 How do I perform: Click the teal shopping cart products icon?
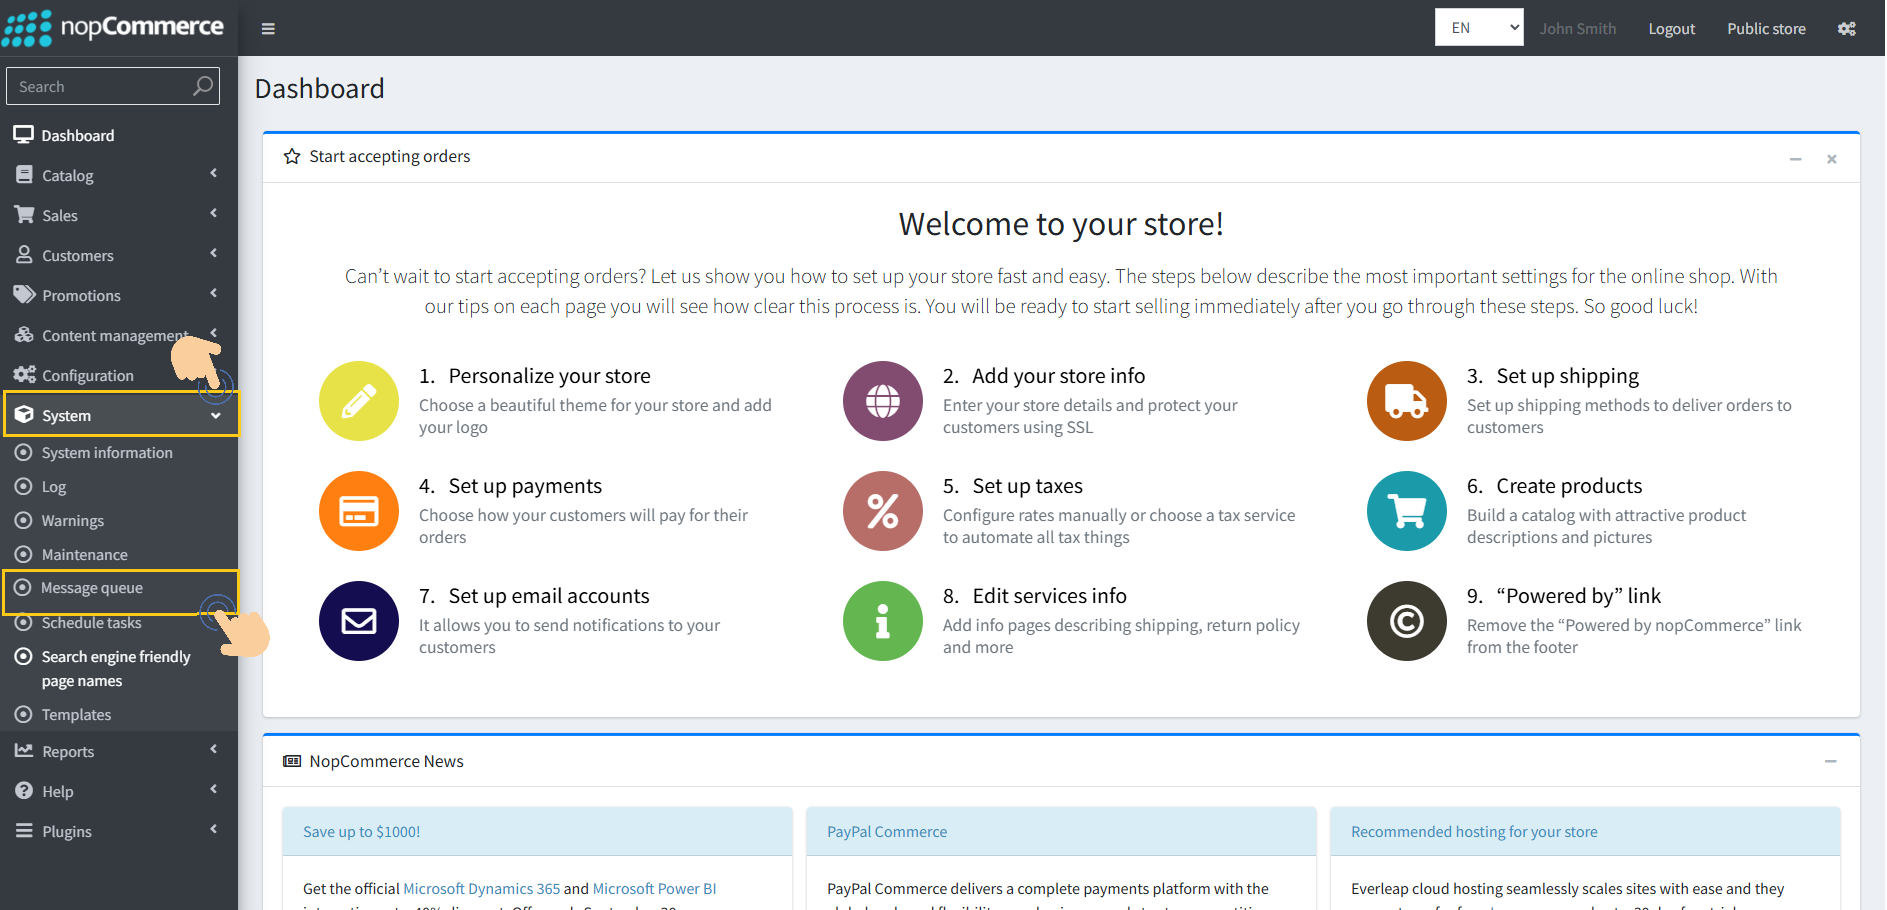[1406, 511]
